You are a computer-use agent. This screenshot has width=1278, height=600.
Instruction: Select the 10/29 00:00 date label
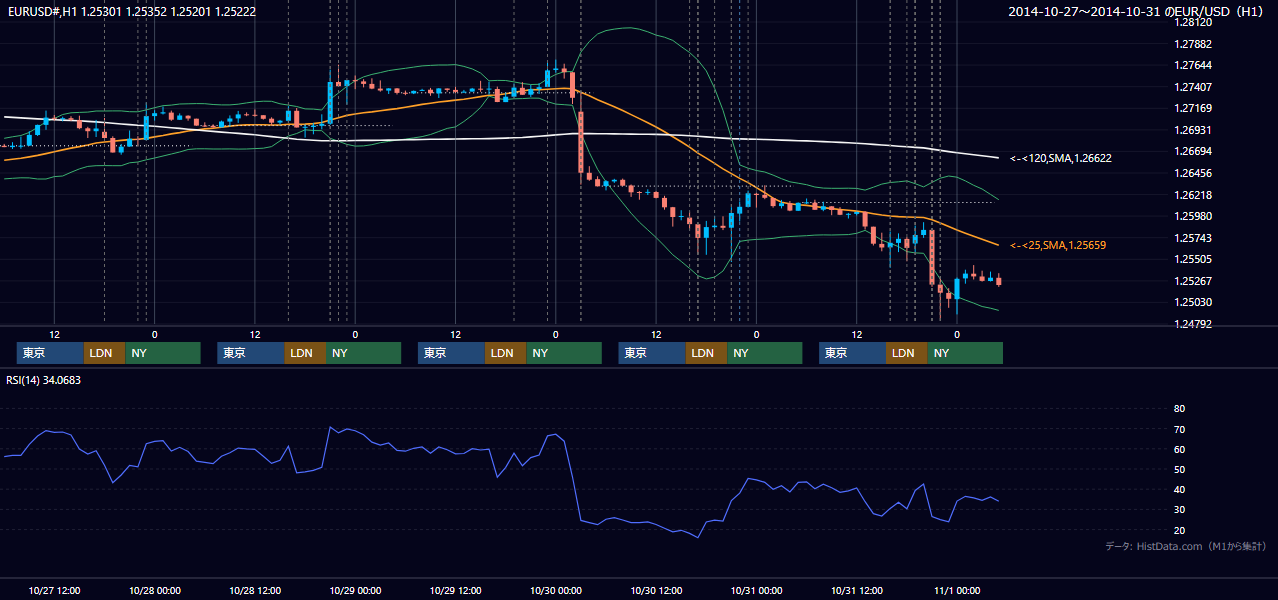click(x=355, y=590)
